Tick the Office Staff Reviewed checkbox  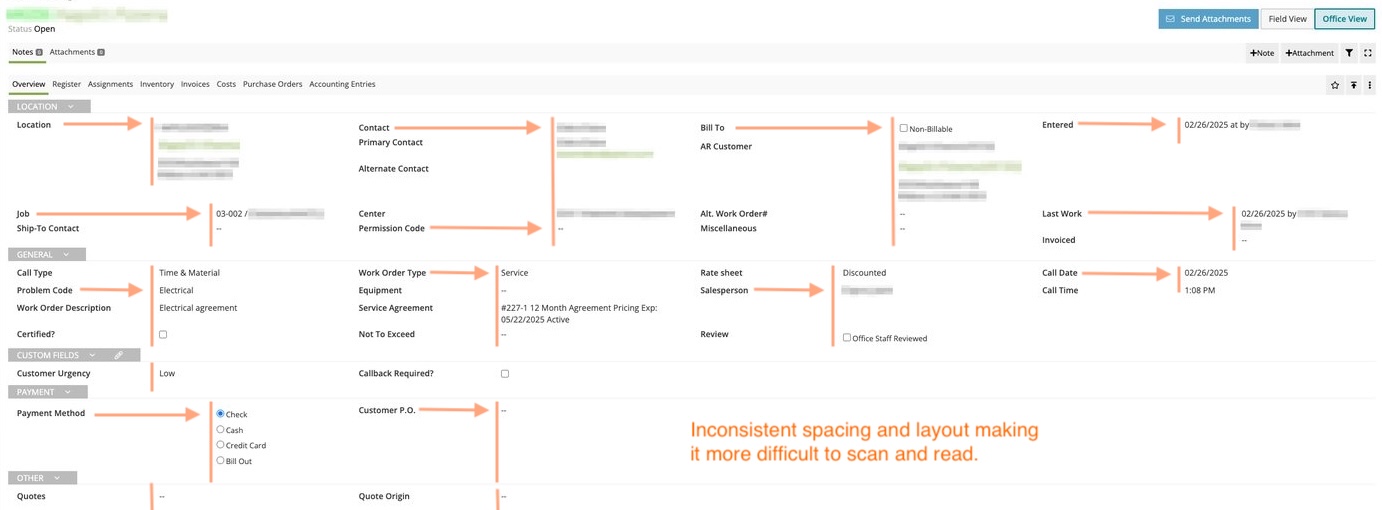(x=847, y=337)
